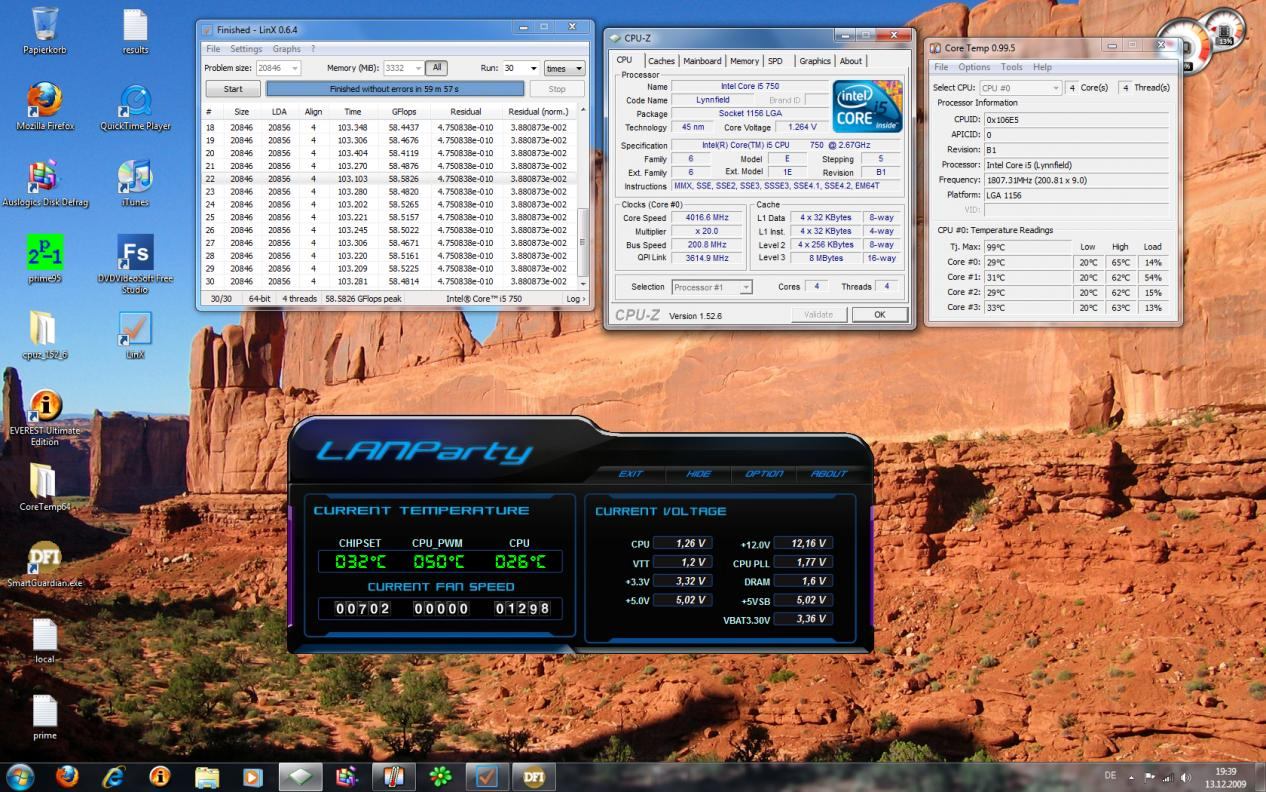Viewport: 1266px width, 792px height.
Task: Open the Run count dropdown in LinX
Action: pyautogui.click(x=532, y=68)
